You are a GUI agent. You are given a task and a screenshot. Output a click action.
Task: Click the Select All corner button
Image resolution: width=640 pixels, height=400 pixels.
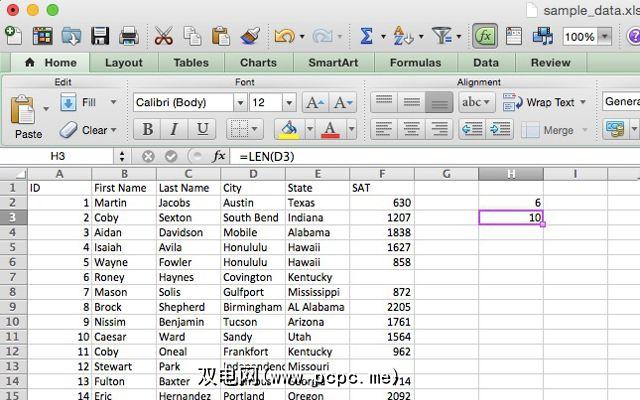point(14,174)
